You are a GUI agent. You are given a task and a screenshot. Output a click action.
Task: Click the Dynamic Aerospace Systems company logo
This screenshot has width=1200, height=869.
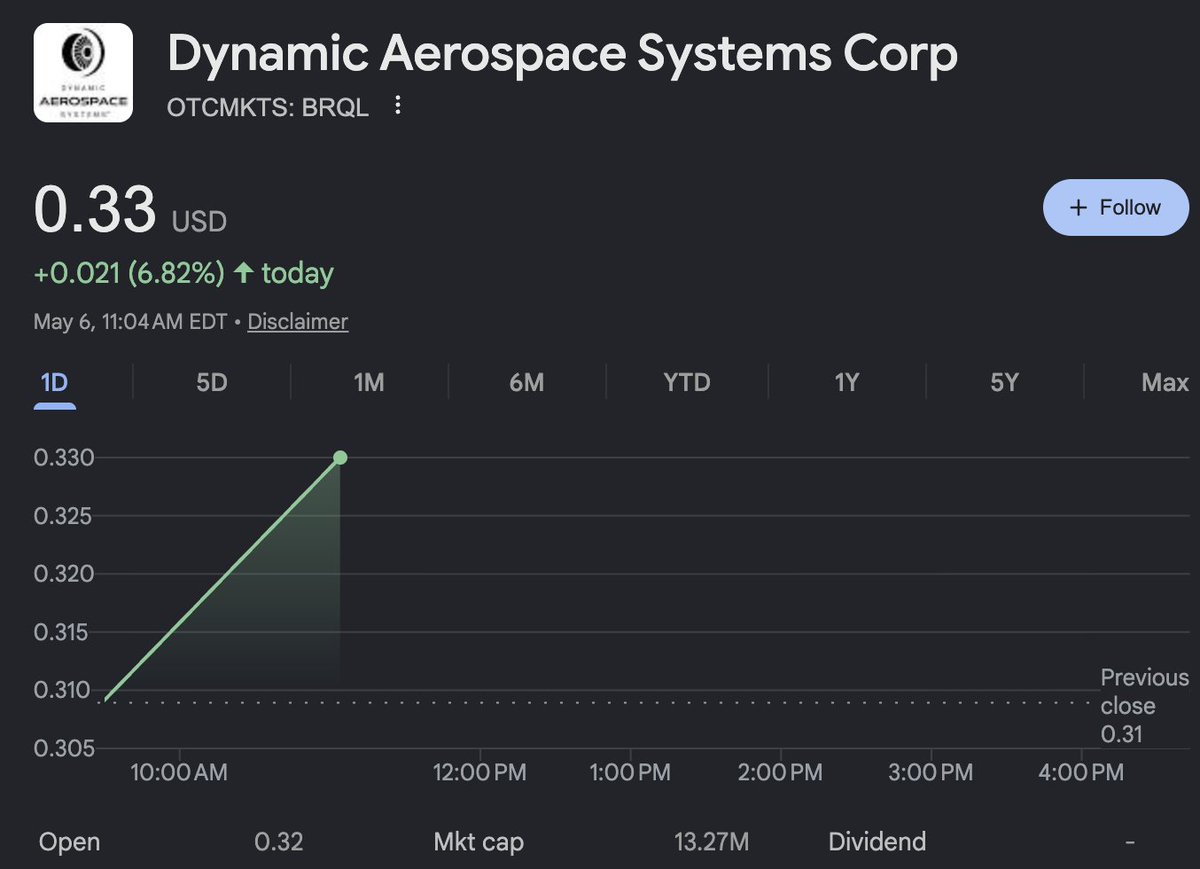point(83,73)
